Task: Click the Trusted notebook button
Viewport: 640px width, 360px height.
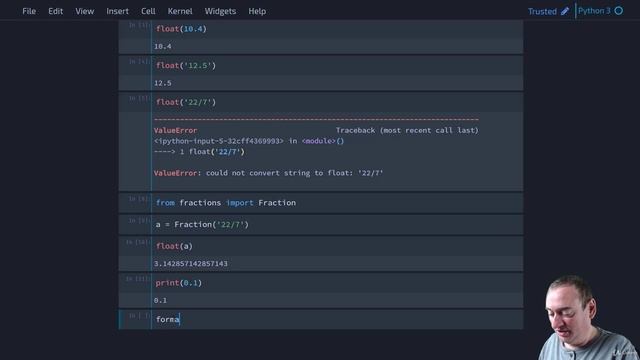Action: click(542, 11)
